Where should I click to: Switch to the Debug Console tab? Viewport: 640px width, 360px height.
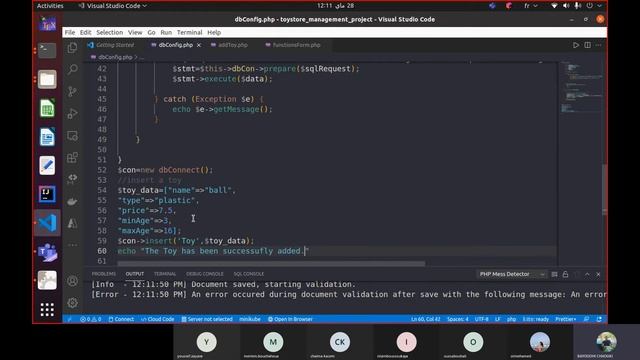click(204, 274)
